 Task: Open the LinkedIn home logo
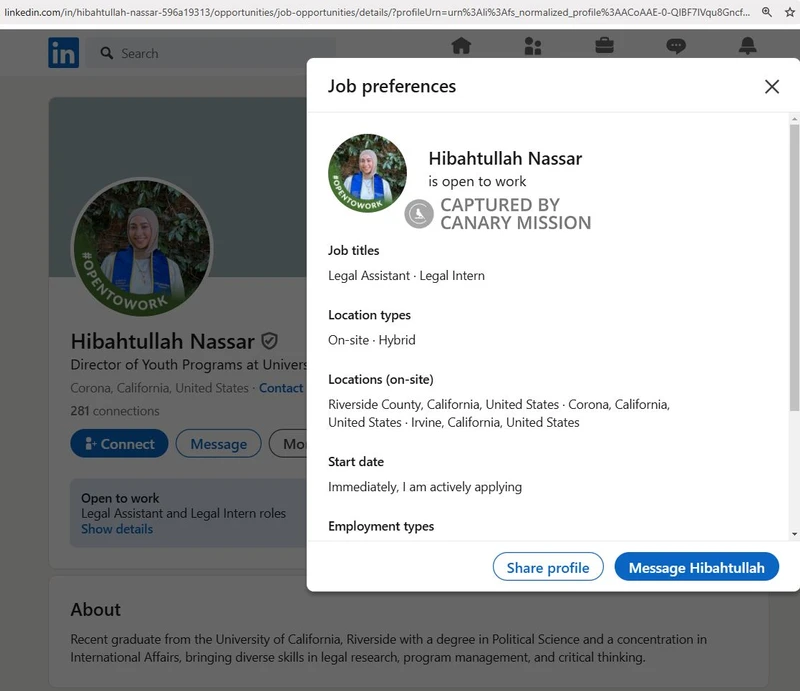point(63,53)
